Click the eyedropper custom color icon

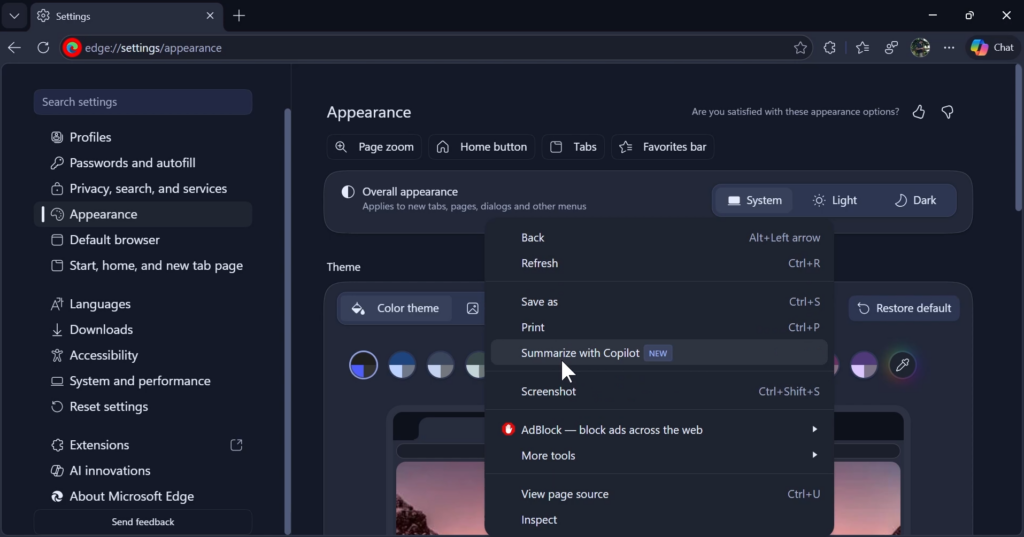click(x=902, y=366)
